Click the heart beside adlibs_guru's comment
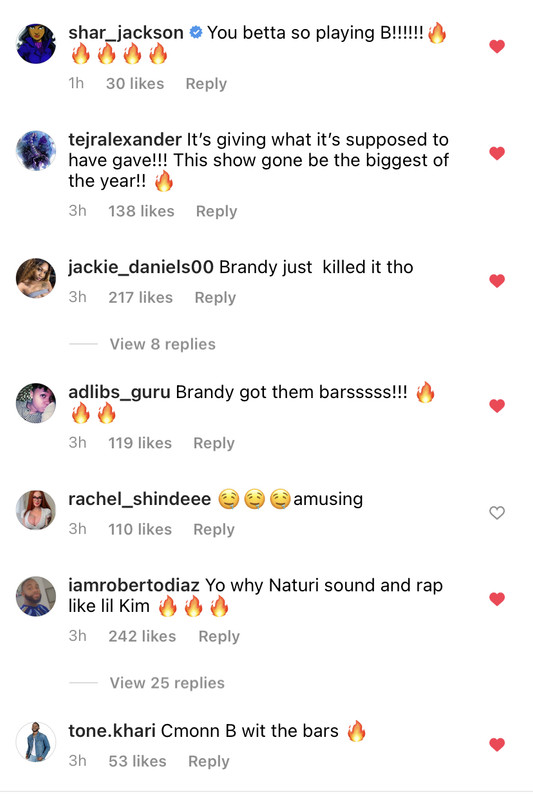This screenshot has height=800, width=533. 497,406
